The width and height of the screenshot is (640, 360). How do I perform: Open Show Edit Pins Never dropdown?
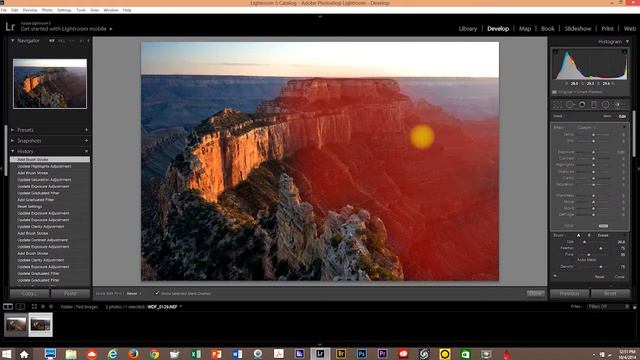tap(134, 293)
